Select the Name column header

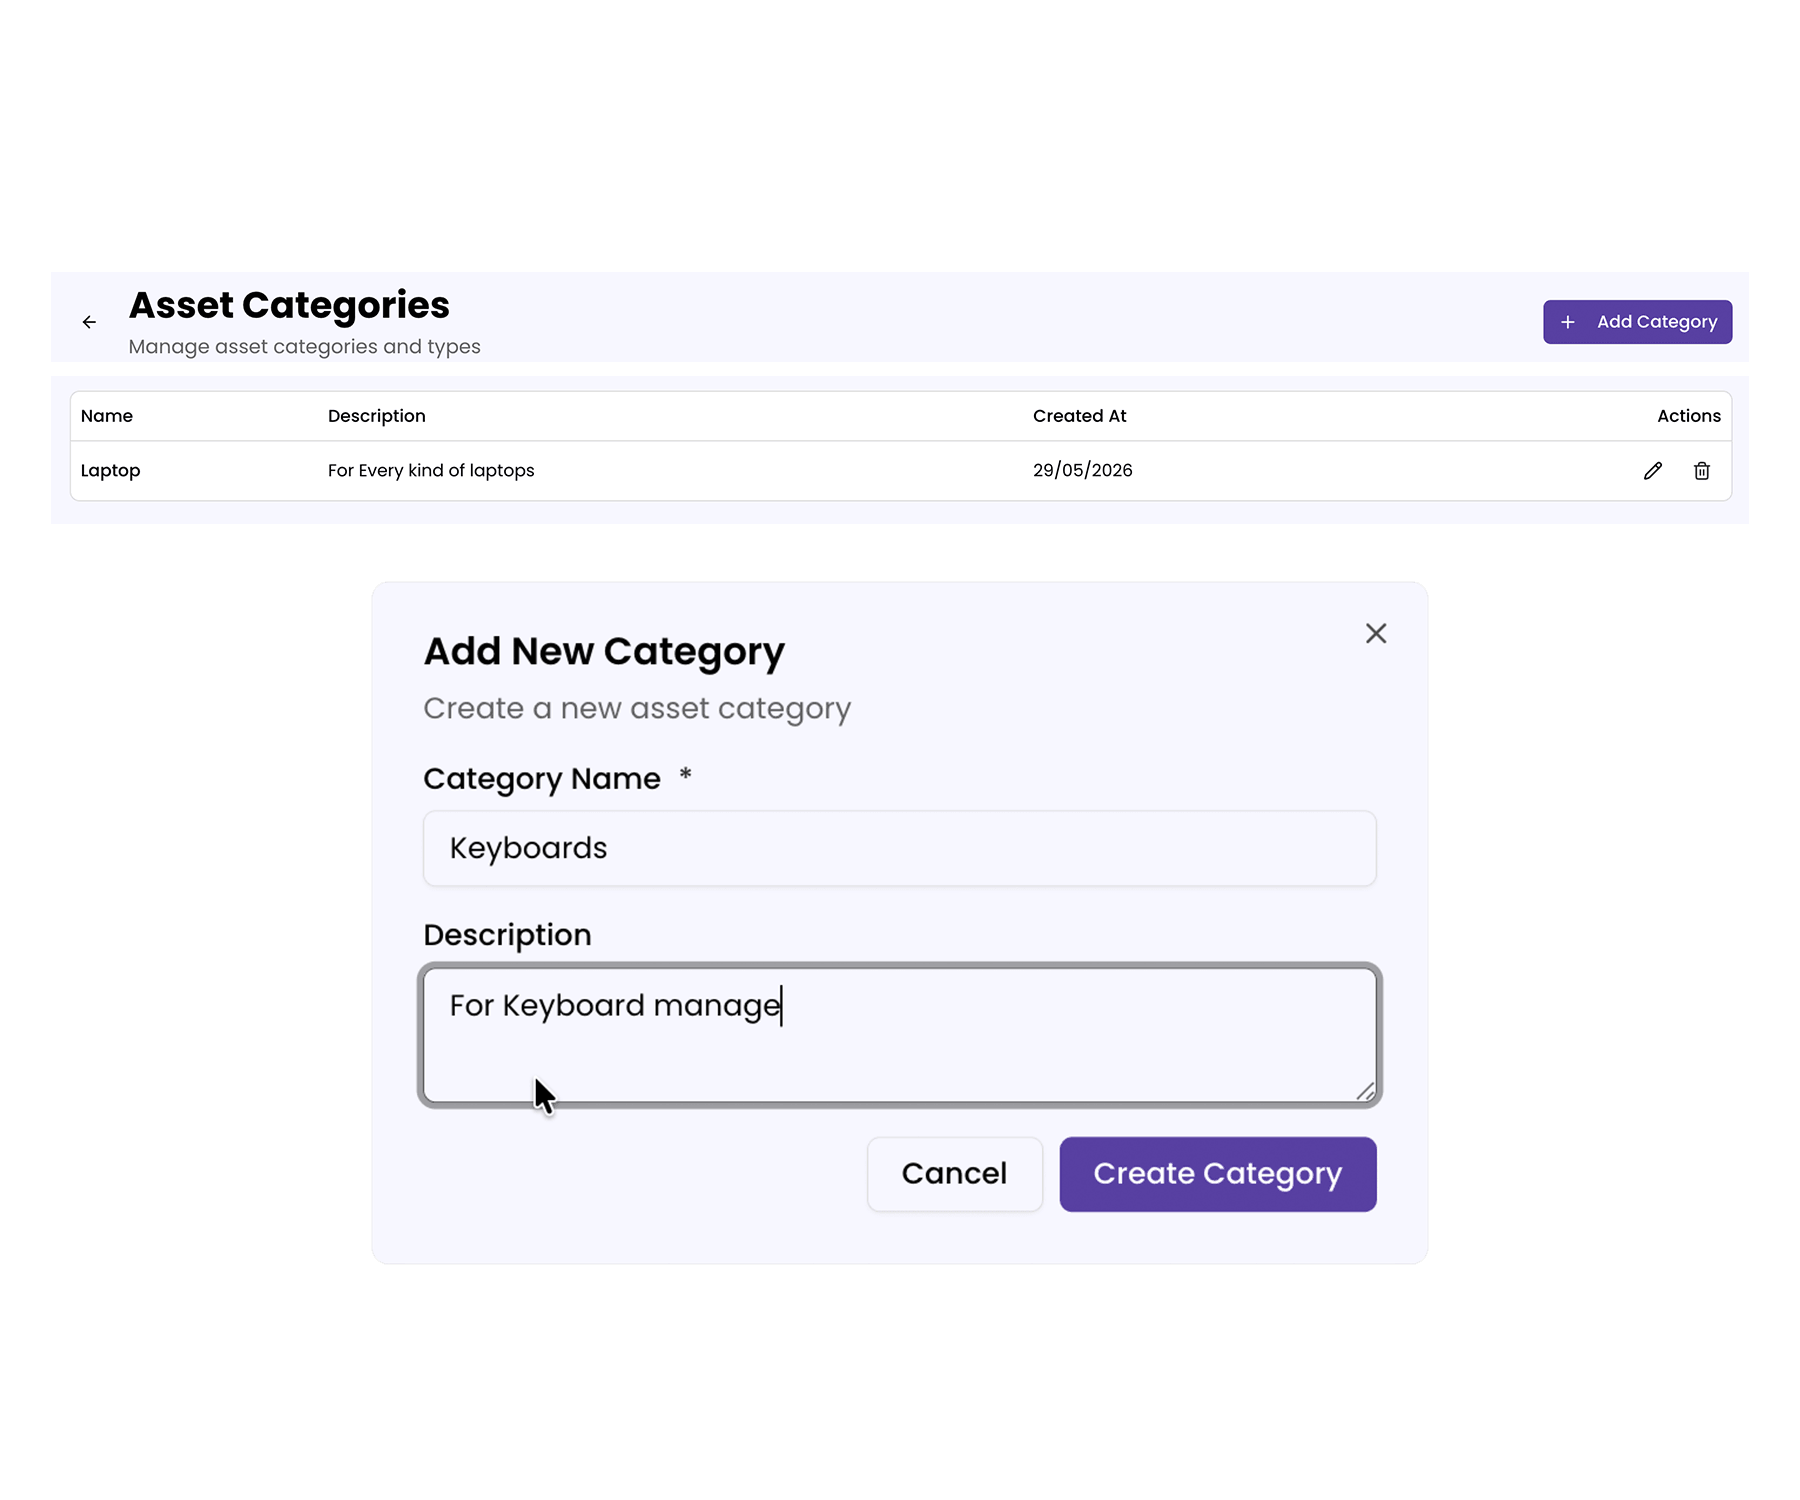tap(107, 416)
